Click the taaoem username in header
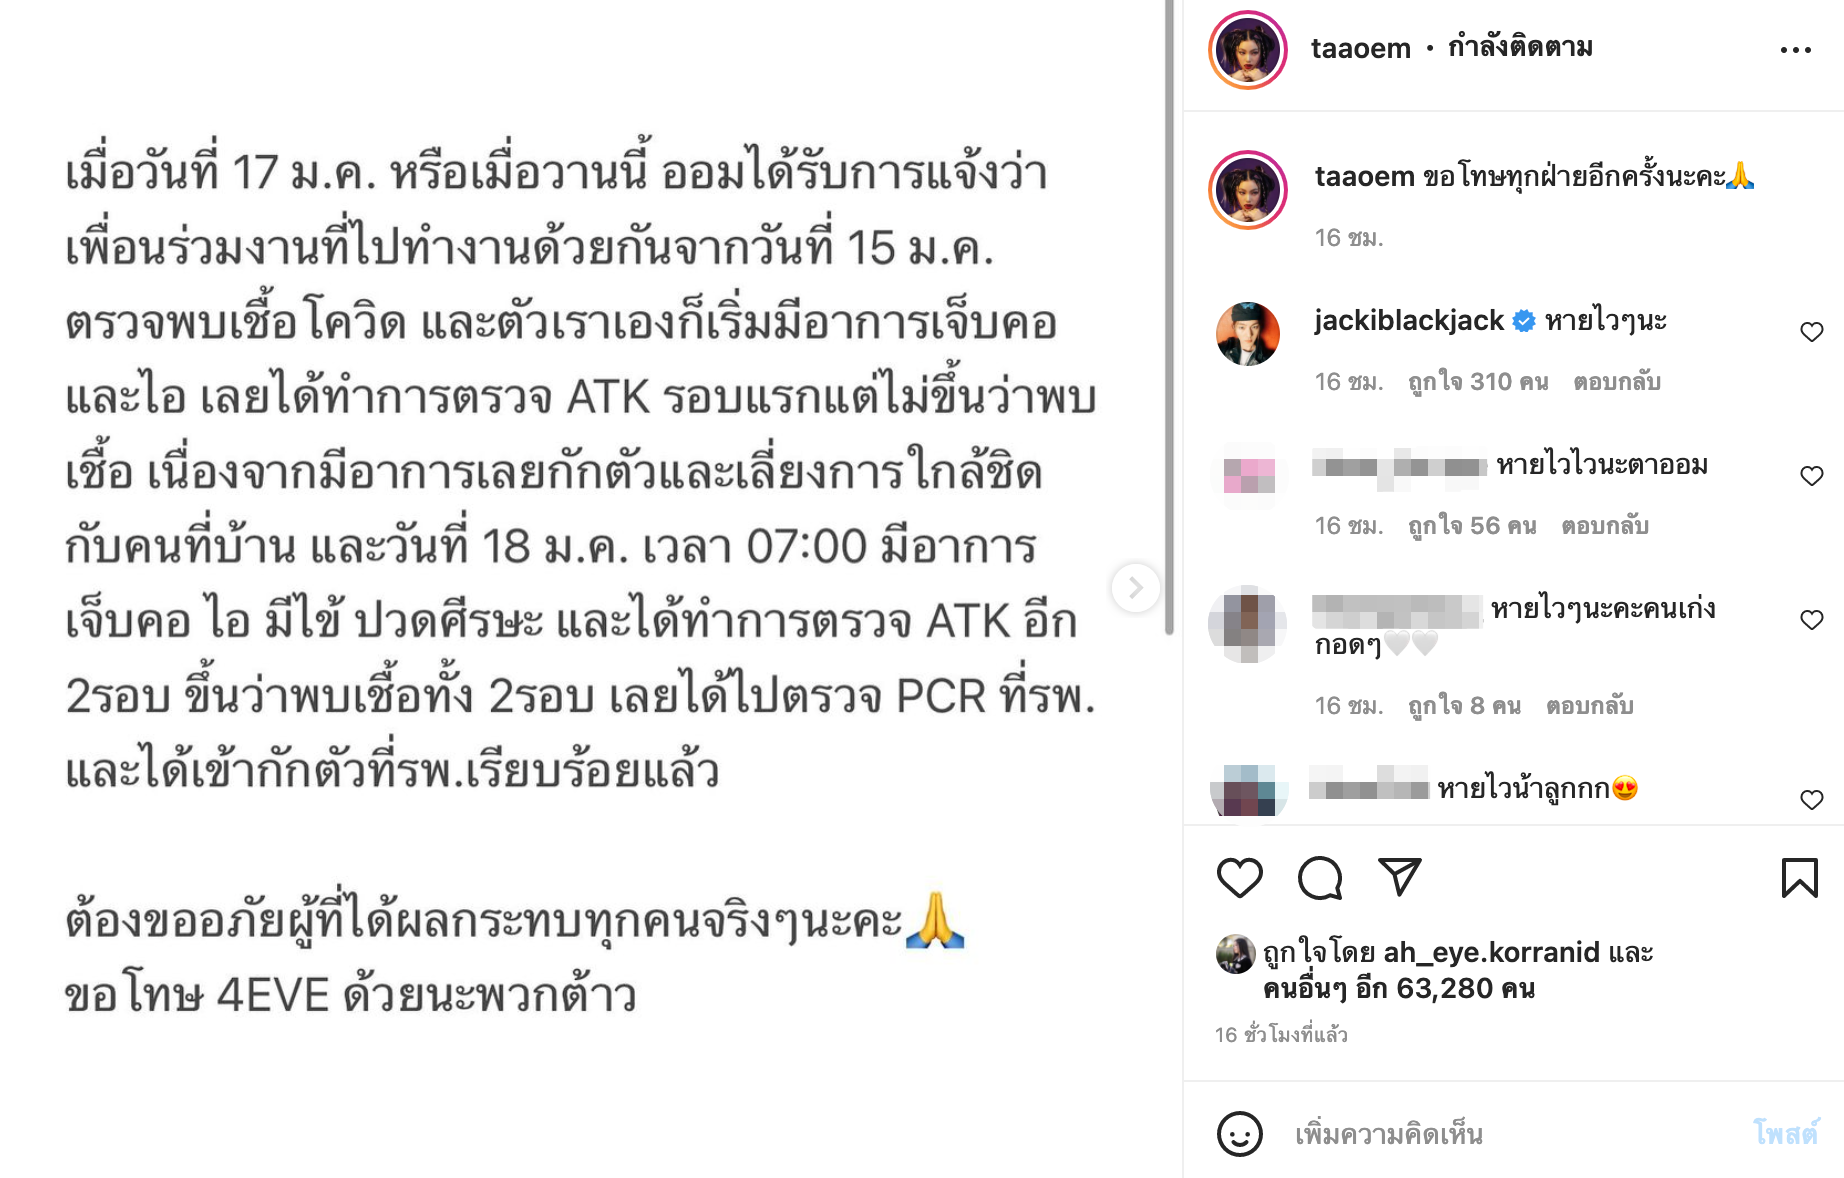The height and width of the screenshot is (1178, 1844). (x=1361, y=48)
